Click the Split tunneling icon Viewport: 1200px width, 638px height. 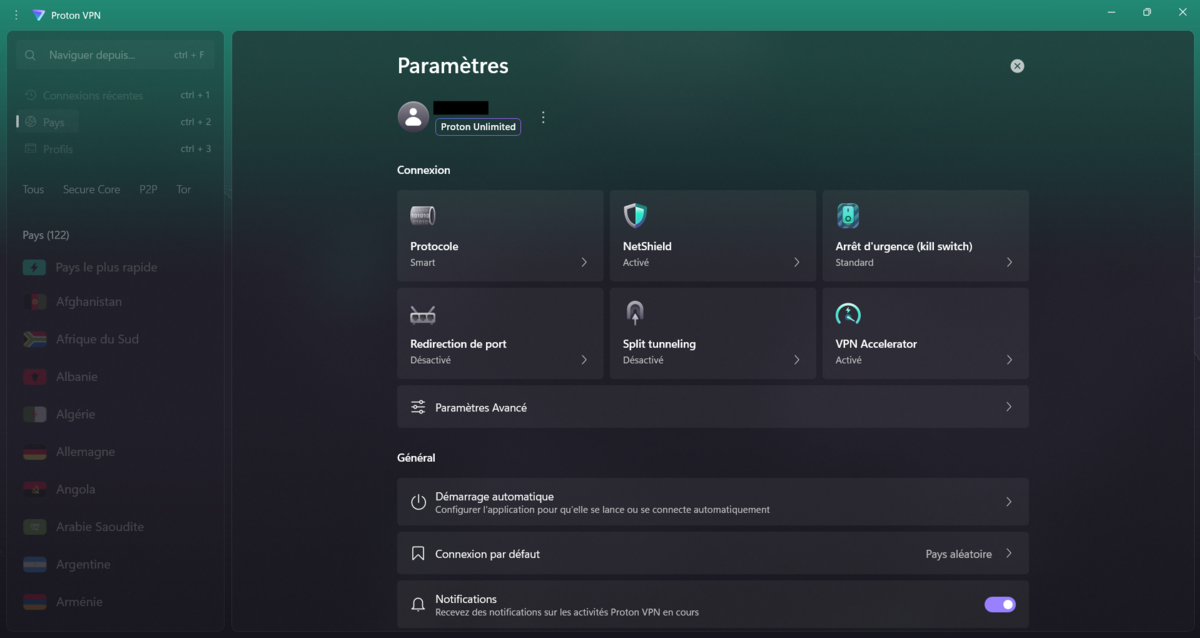(635, 313)
